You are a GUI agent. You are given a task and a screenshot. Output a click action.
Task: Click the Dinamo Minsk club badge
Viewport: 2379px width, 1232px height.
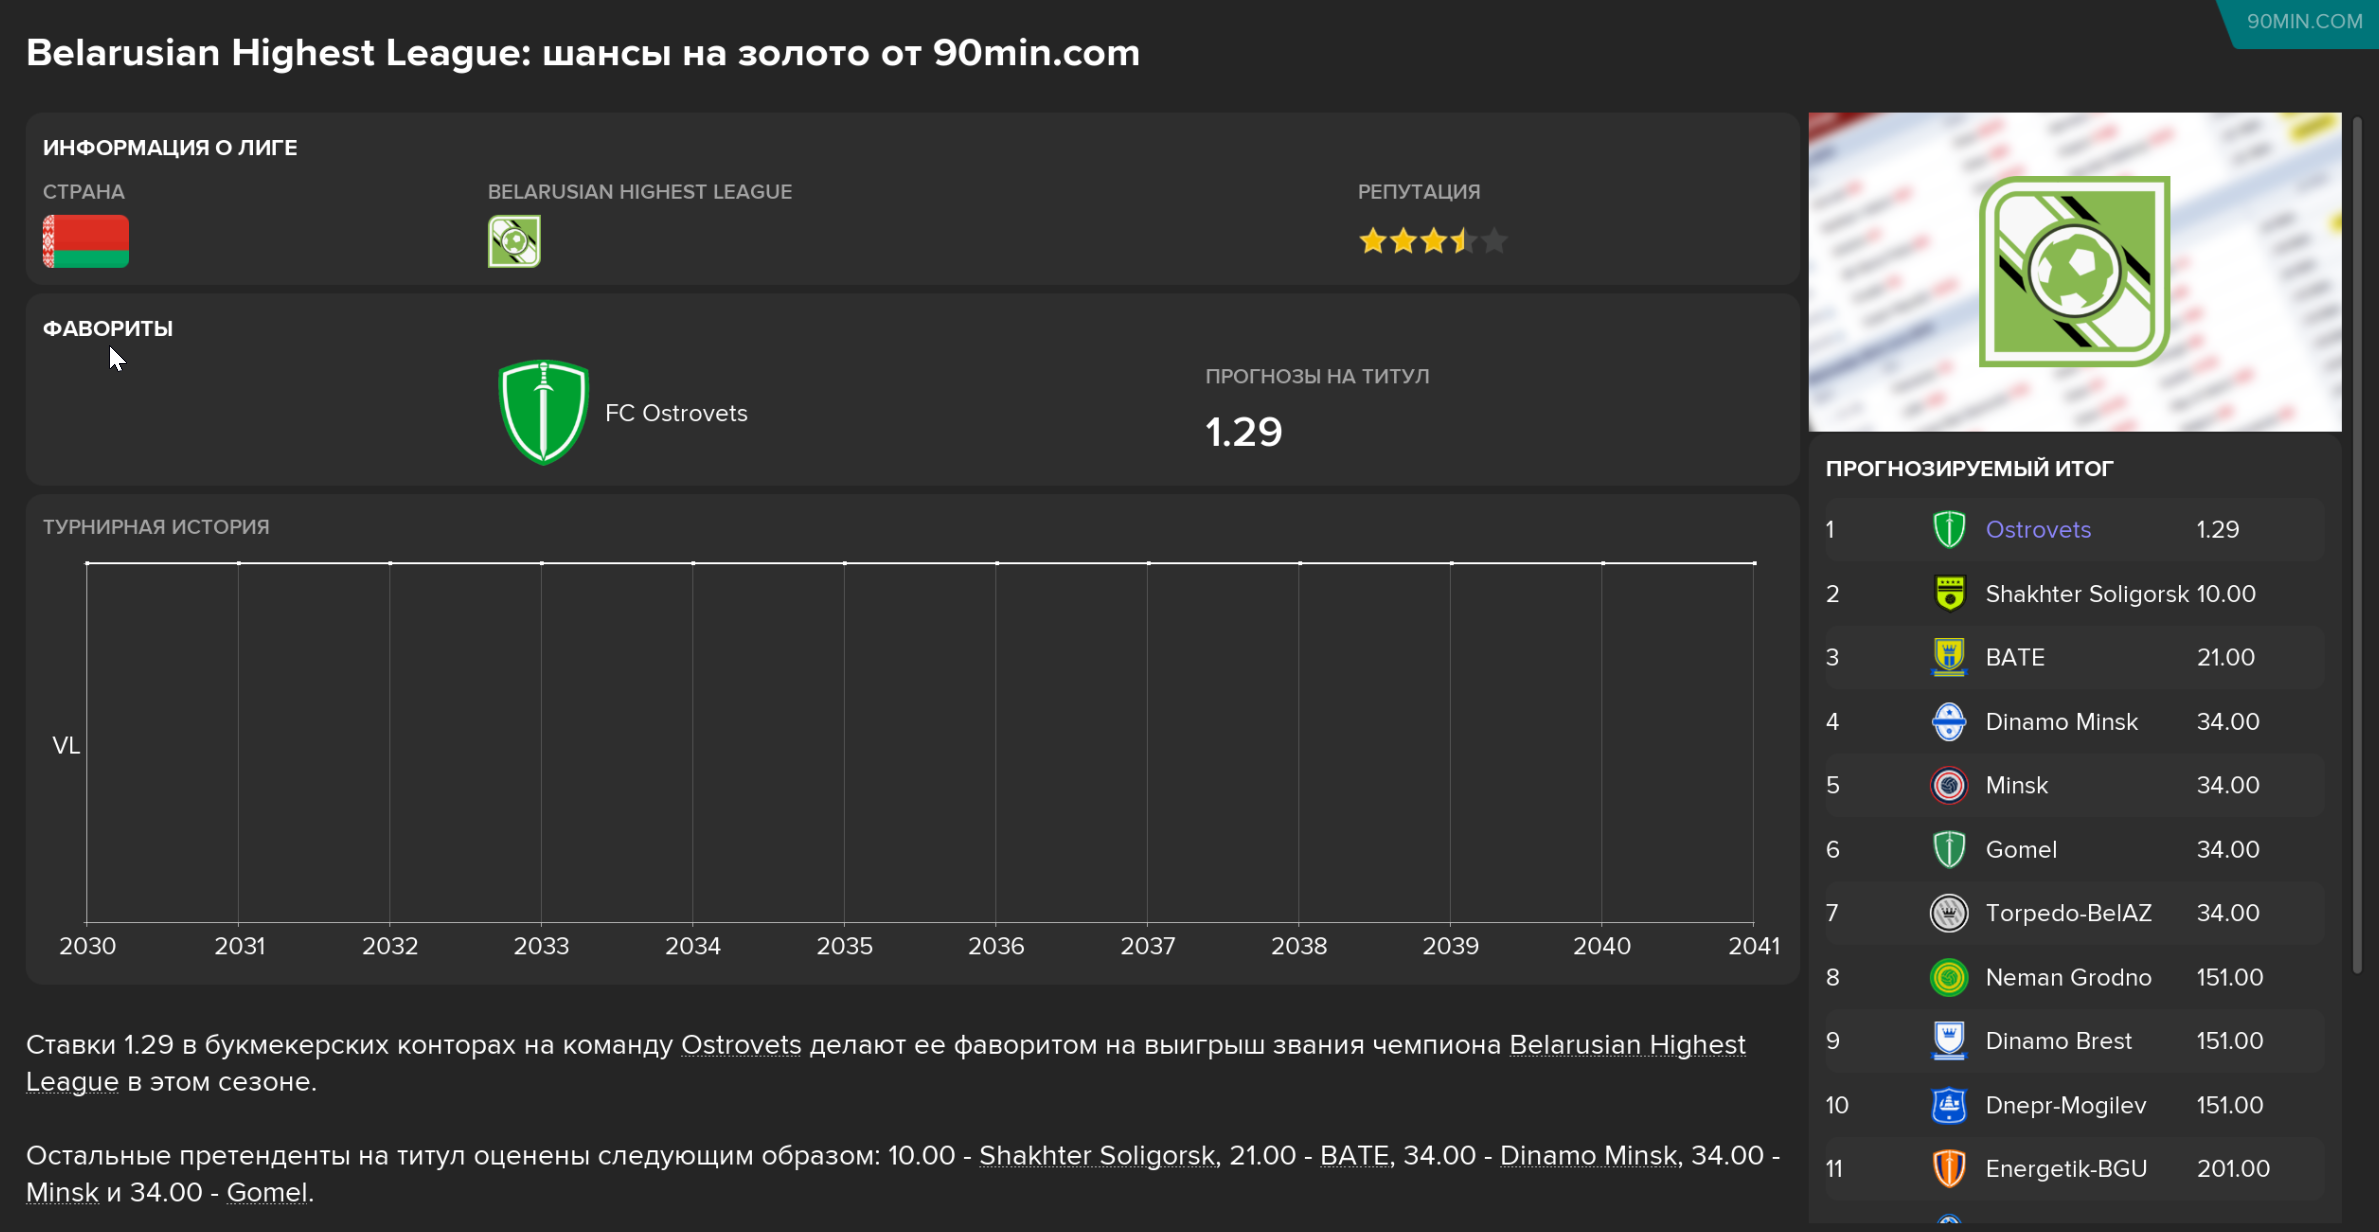click(1949, 721)
